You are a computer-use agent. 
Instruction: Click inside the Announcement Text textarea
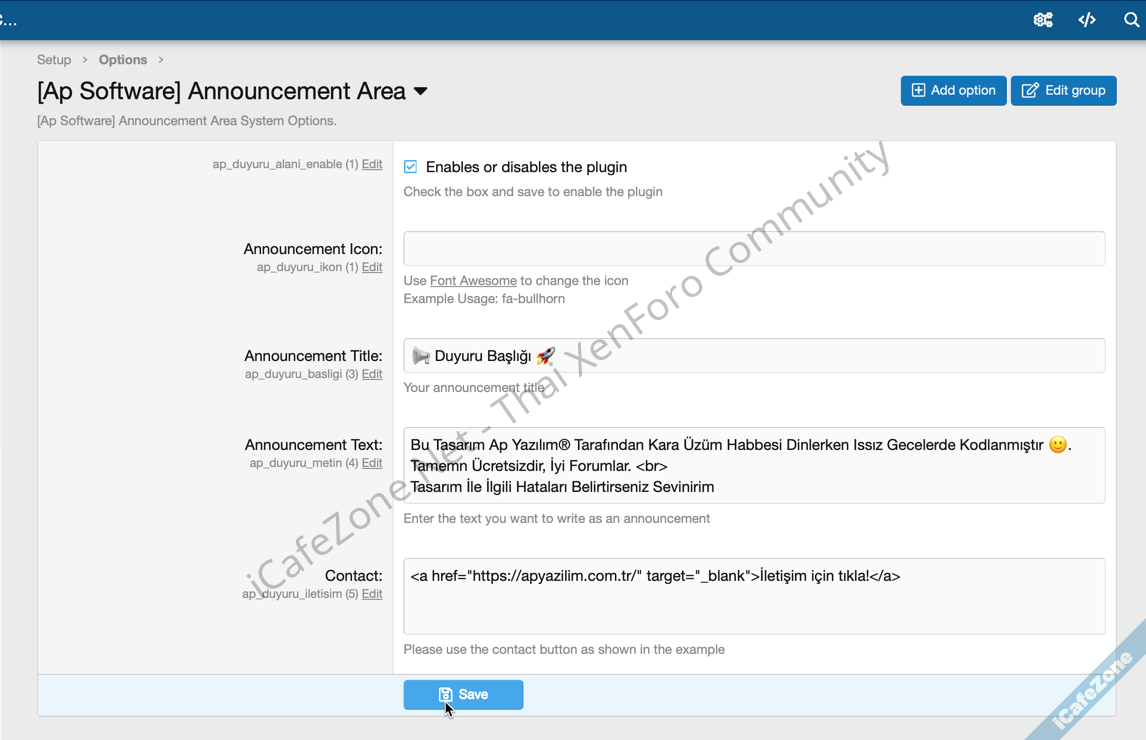click(754, 466)
